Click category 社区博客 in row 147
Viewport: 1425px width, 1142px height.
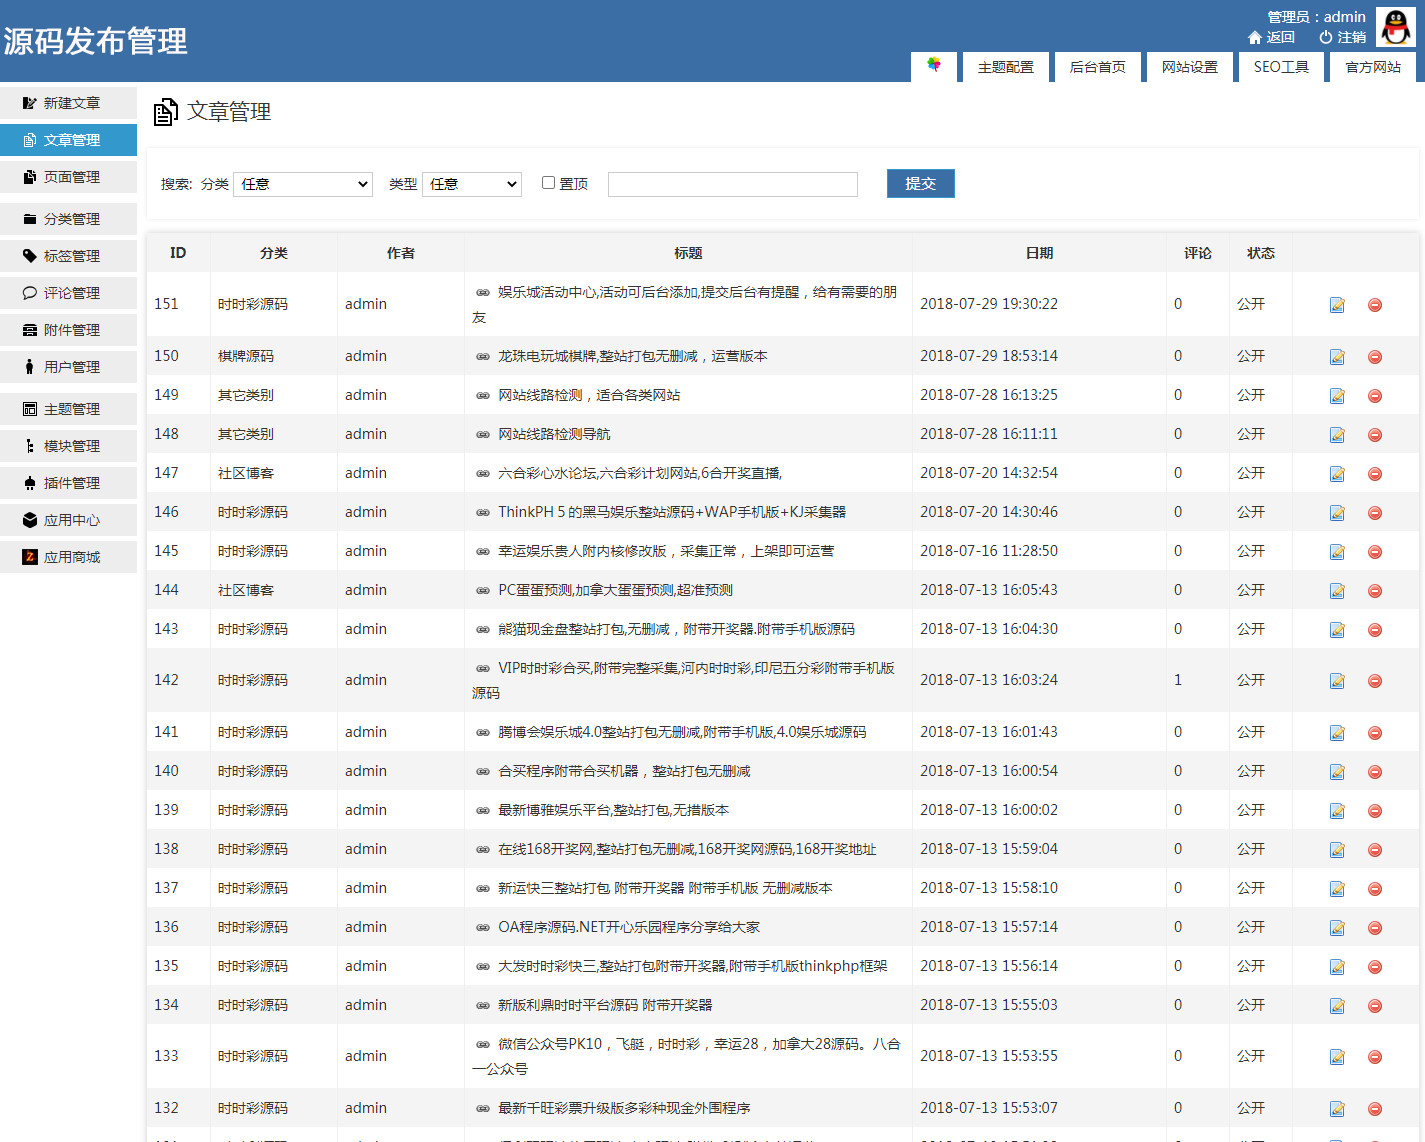(246, 473)
